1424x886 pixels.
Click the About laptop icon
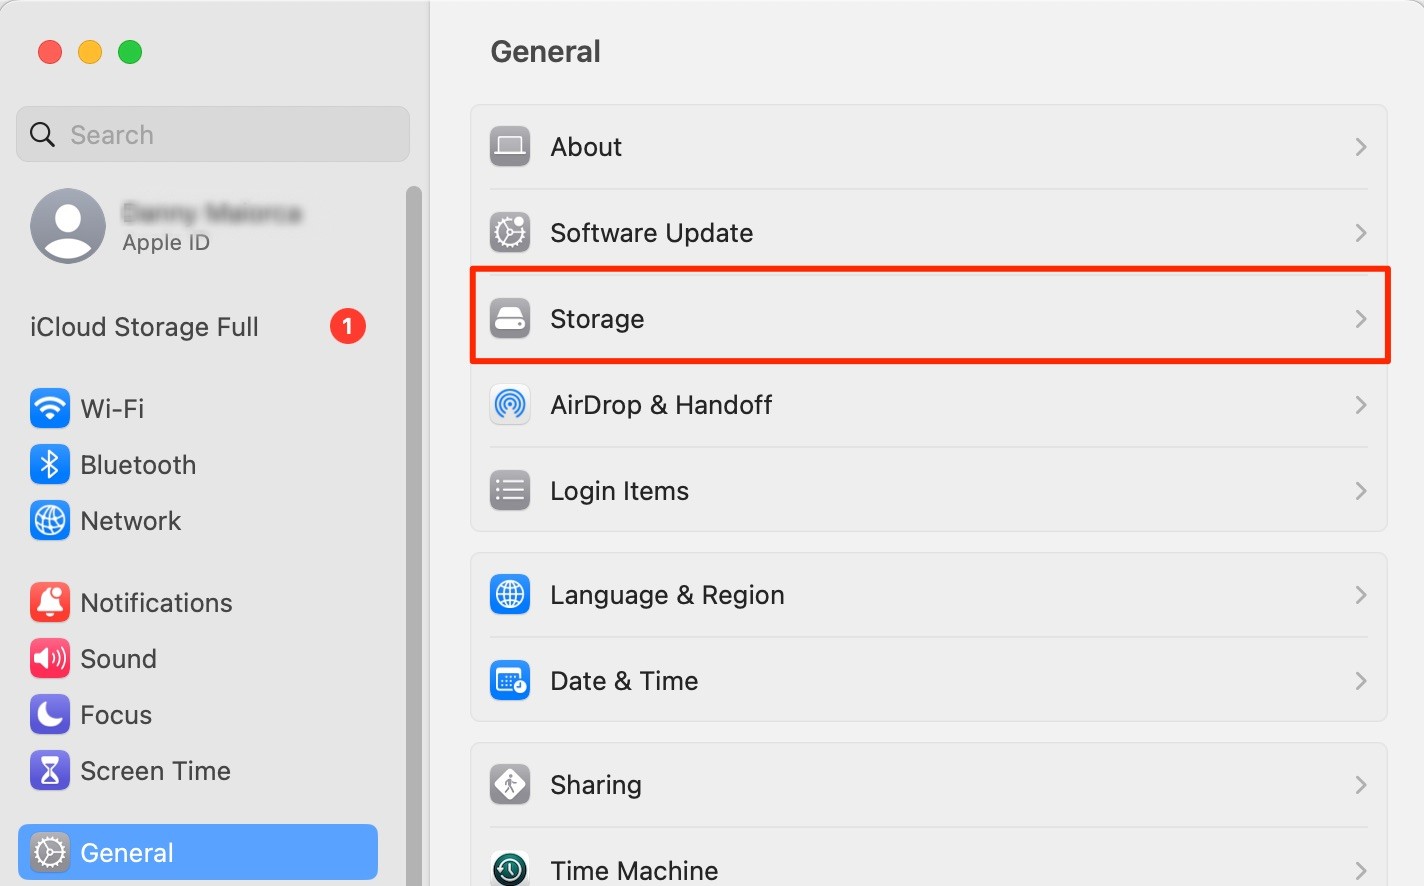(x=510, y=147)
